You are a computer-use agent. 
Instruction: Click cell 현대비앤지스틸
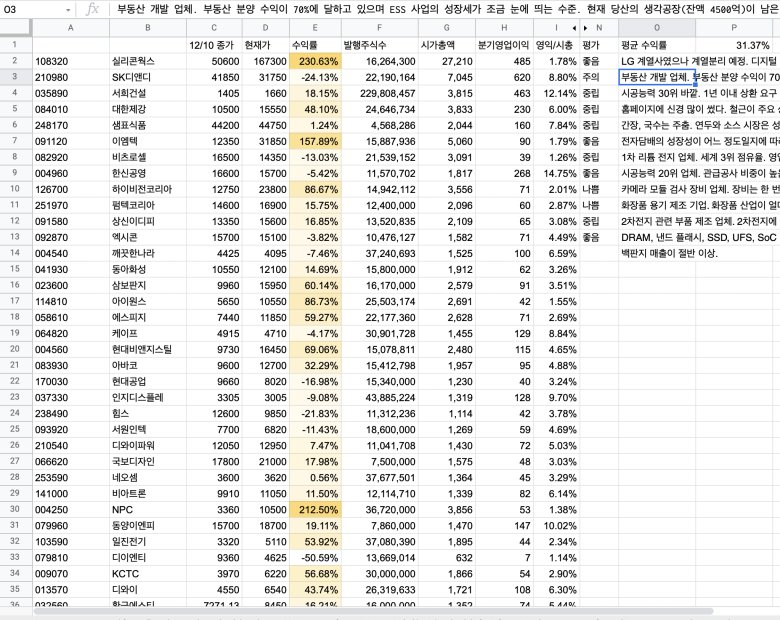(x=148, y=349)
